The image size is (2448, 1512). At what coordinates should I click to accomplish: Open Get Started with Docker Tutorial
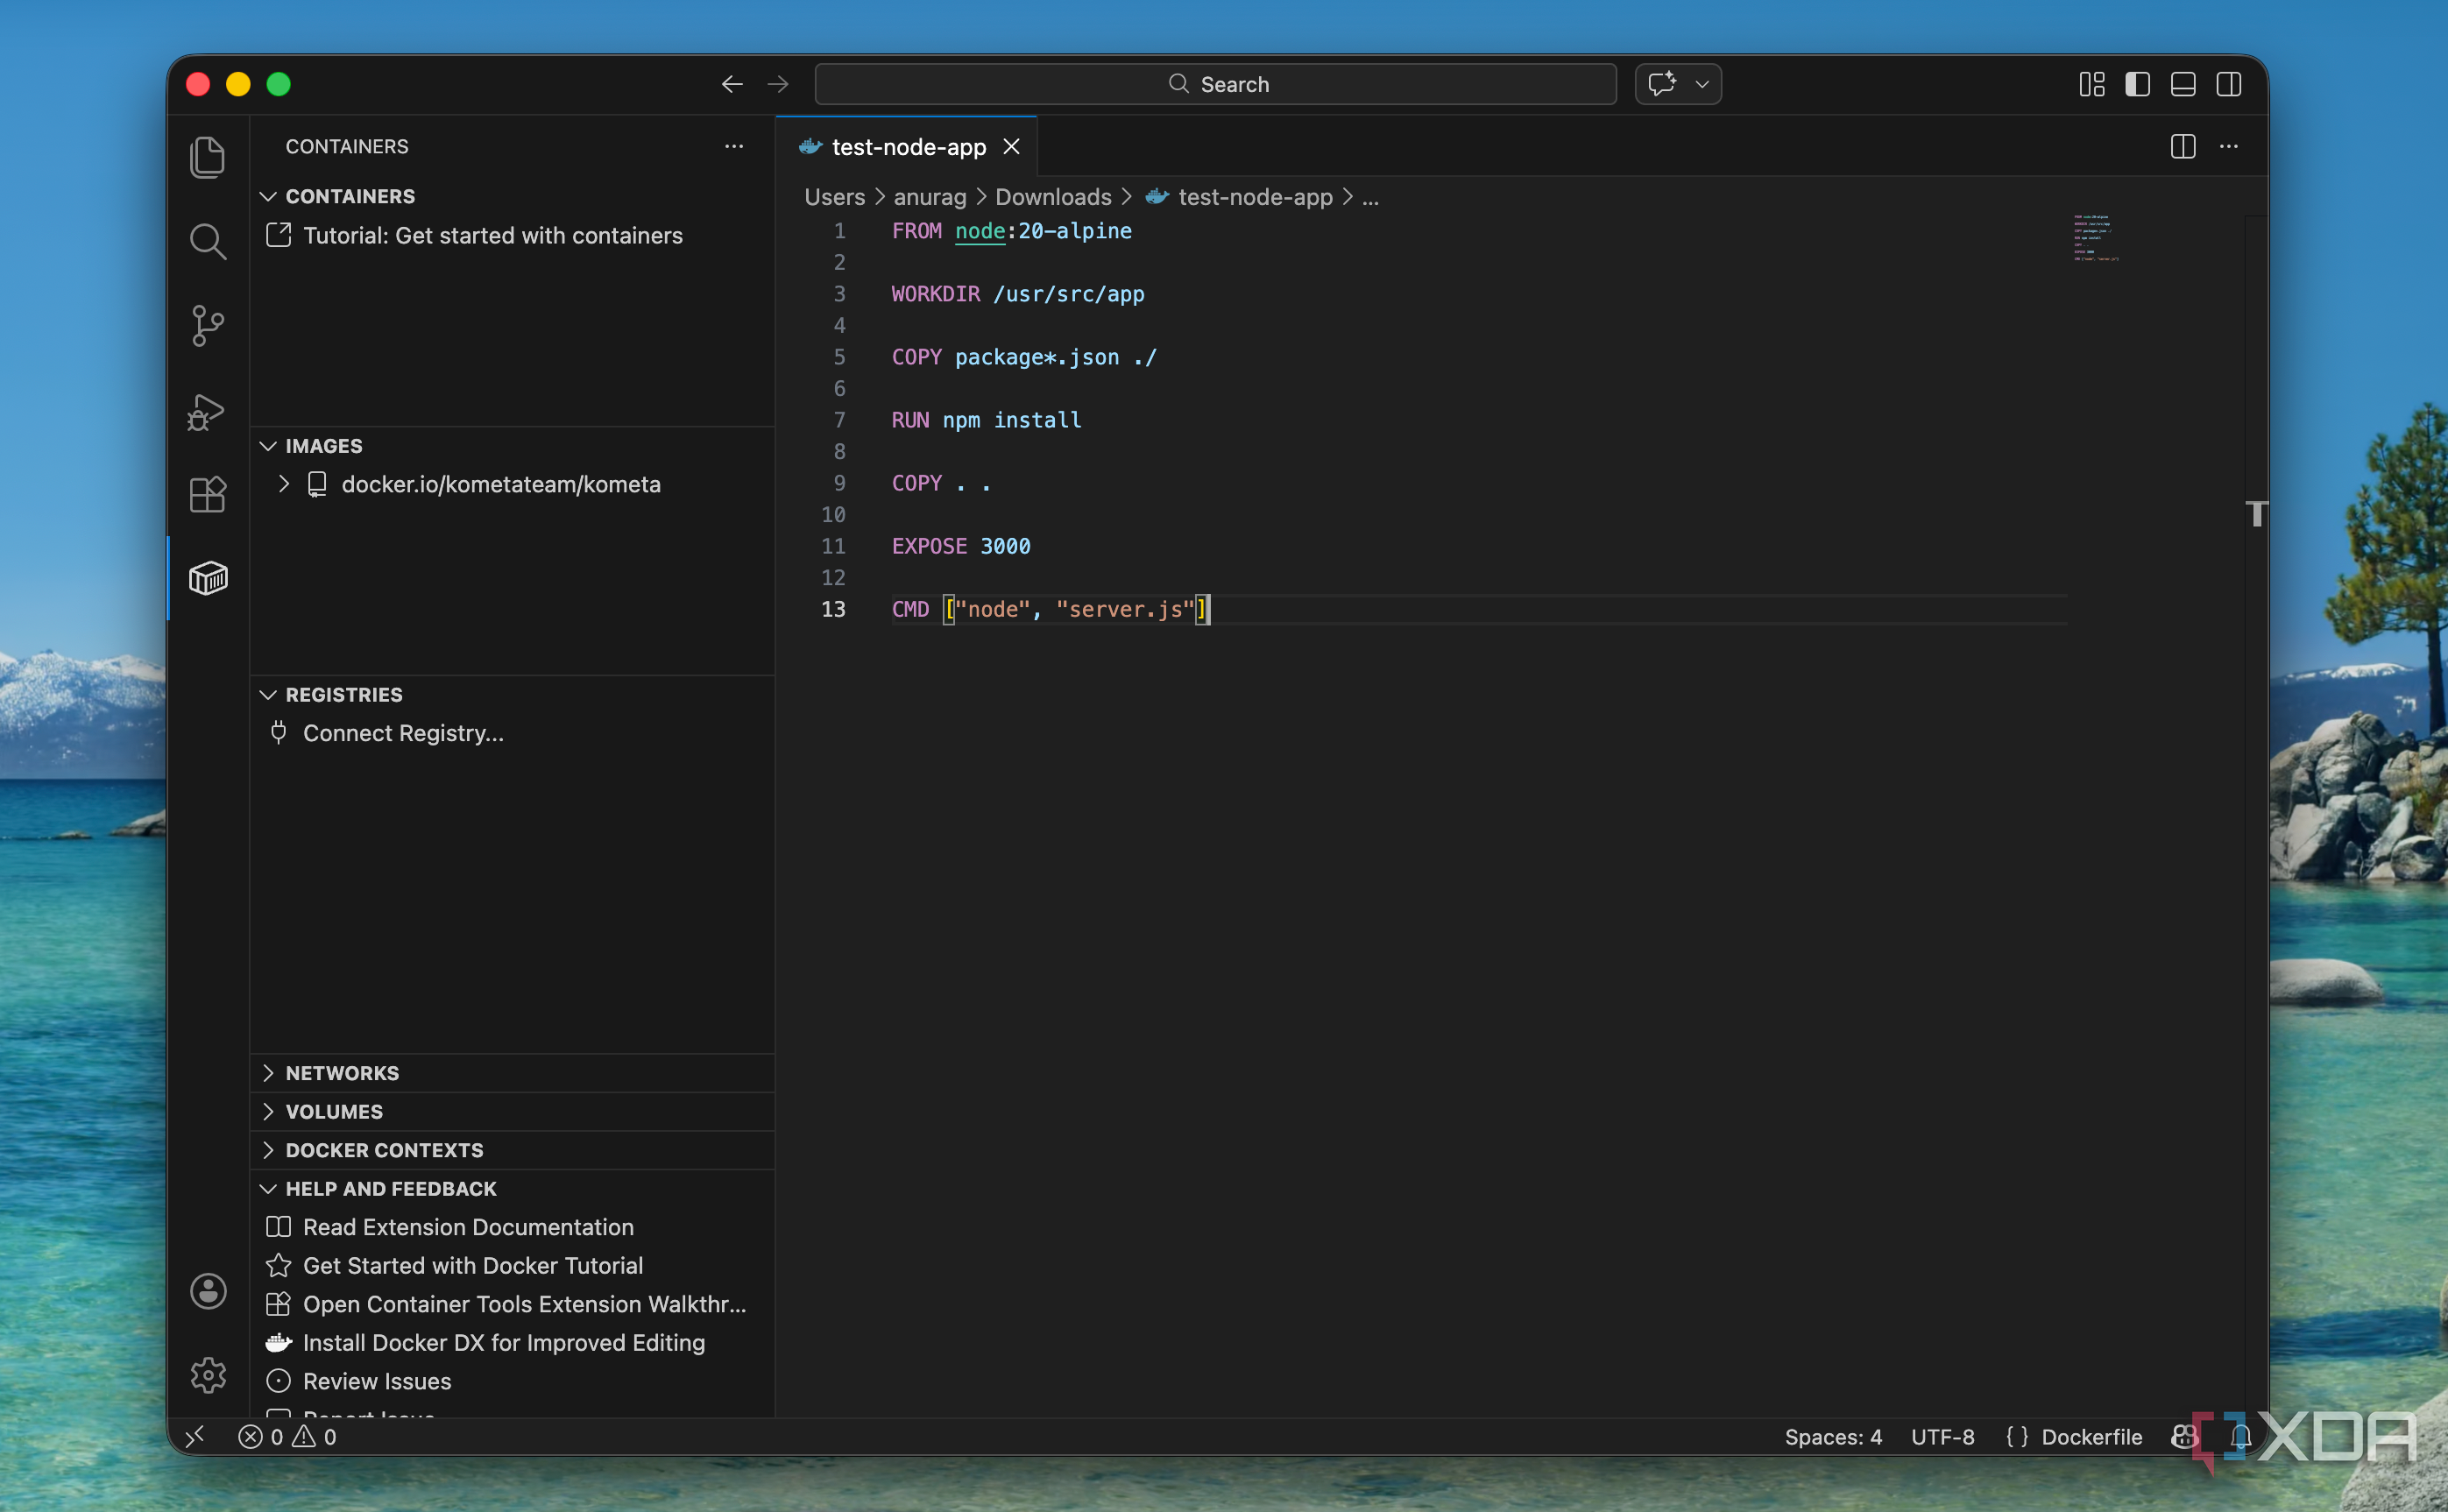[x=473, y=1265]
